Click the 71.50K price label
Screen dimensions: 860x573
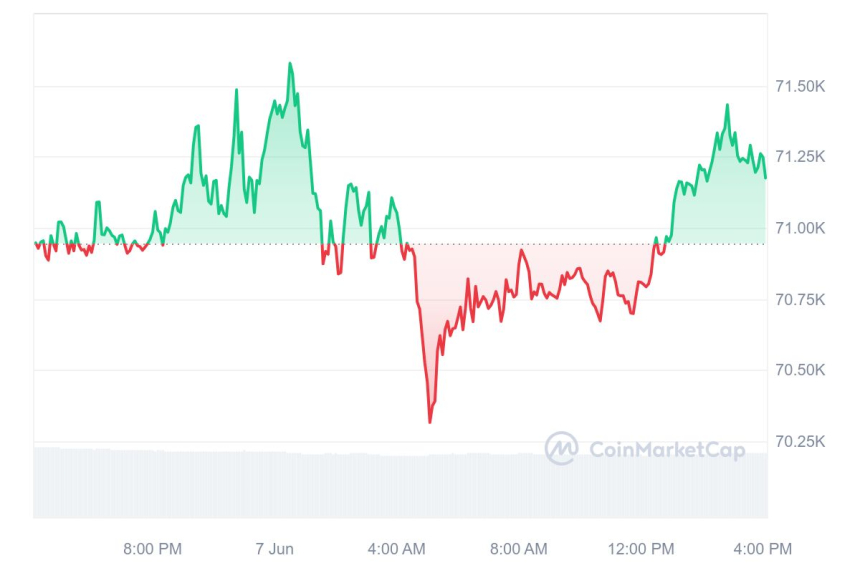801,87
